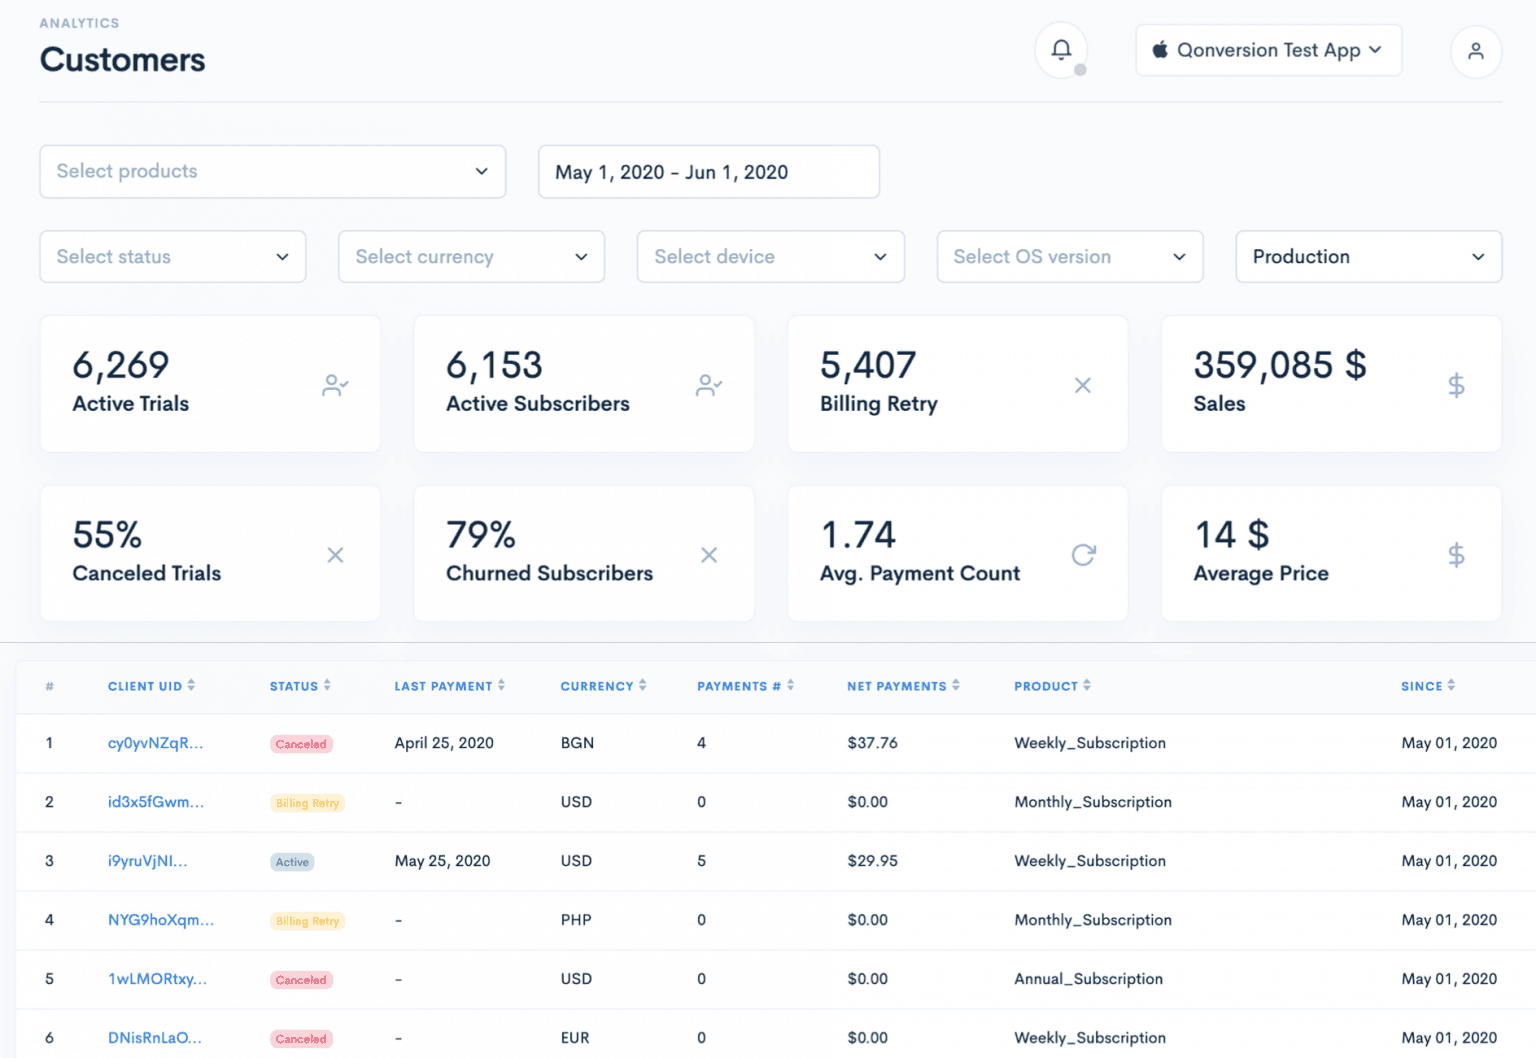Screen dimensions: 1536x1058
Task: Open the Production environment dropdown
Action: click(1367, 257)
